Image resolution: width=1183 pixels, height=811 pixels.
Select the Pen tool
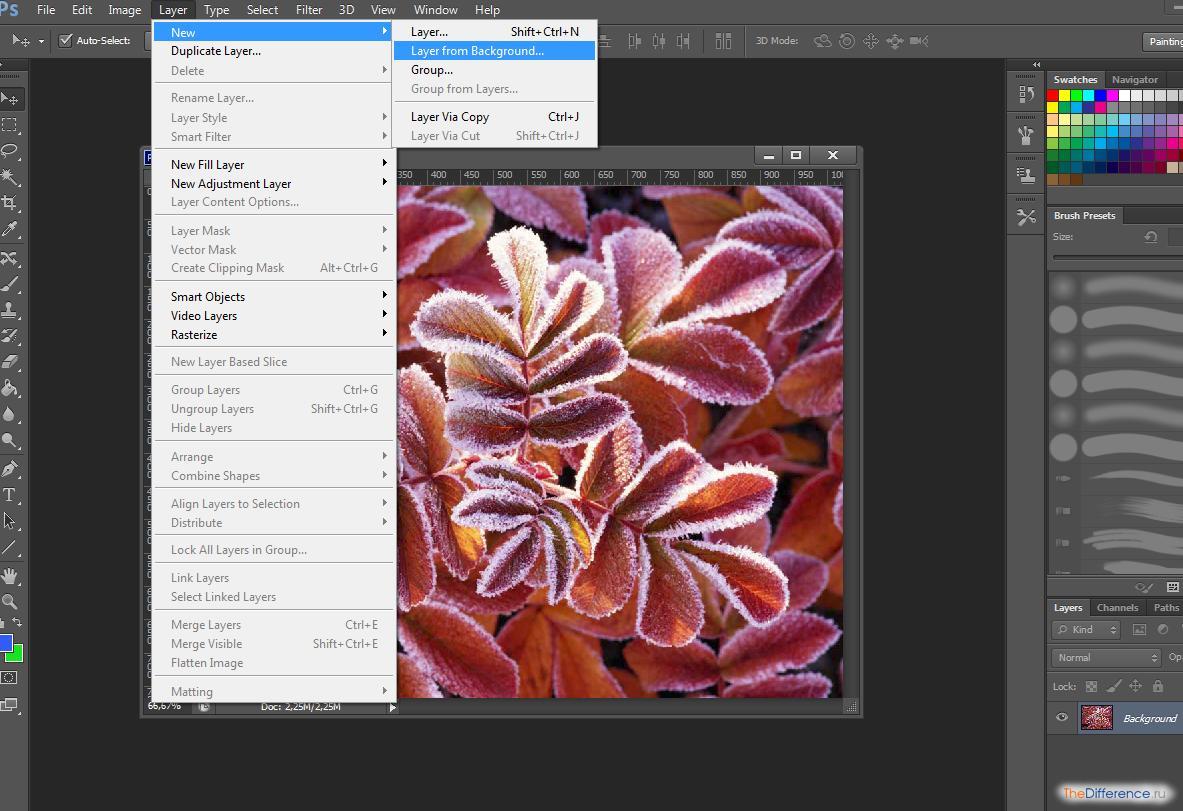click(10, 468)
